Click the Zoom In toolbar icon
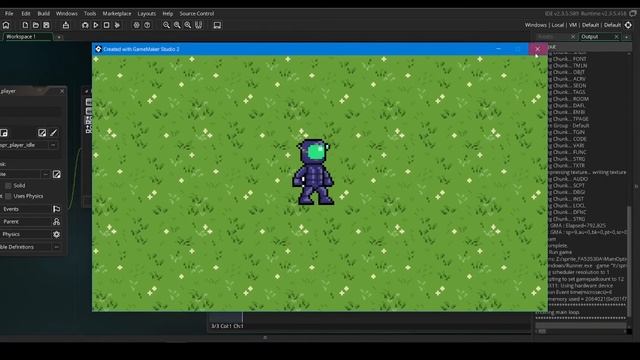Viewport: 640px width, 360px height. tap(187, 25)
